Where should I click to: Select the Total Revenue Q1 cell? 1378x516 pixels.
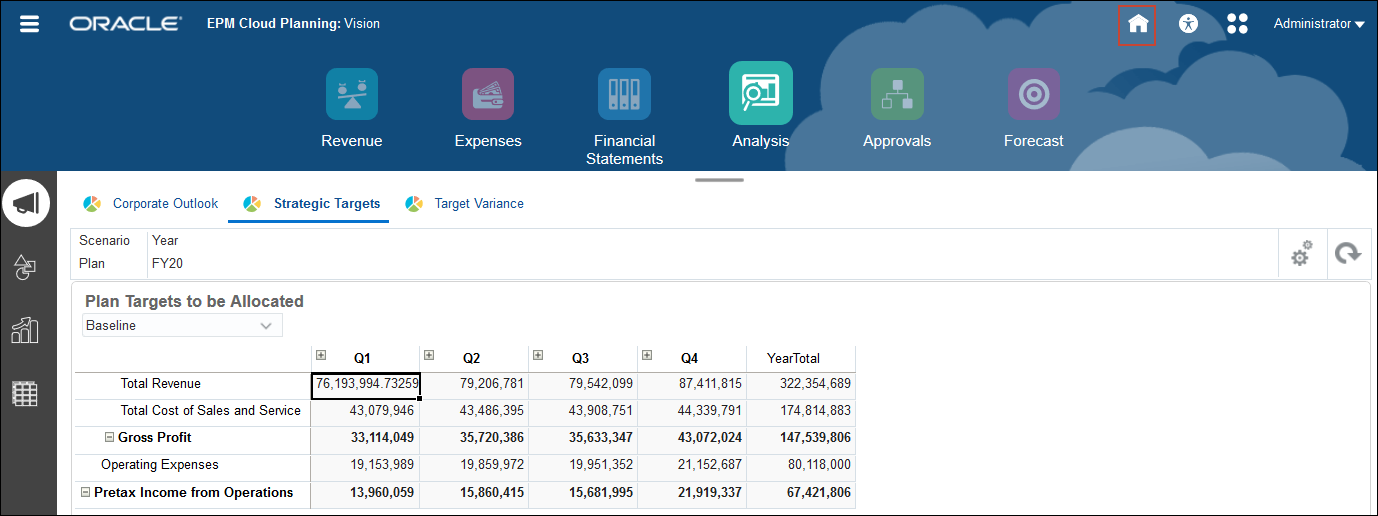click(x=365, y=384)
